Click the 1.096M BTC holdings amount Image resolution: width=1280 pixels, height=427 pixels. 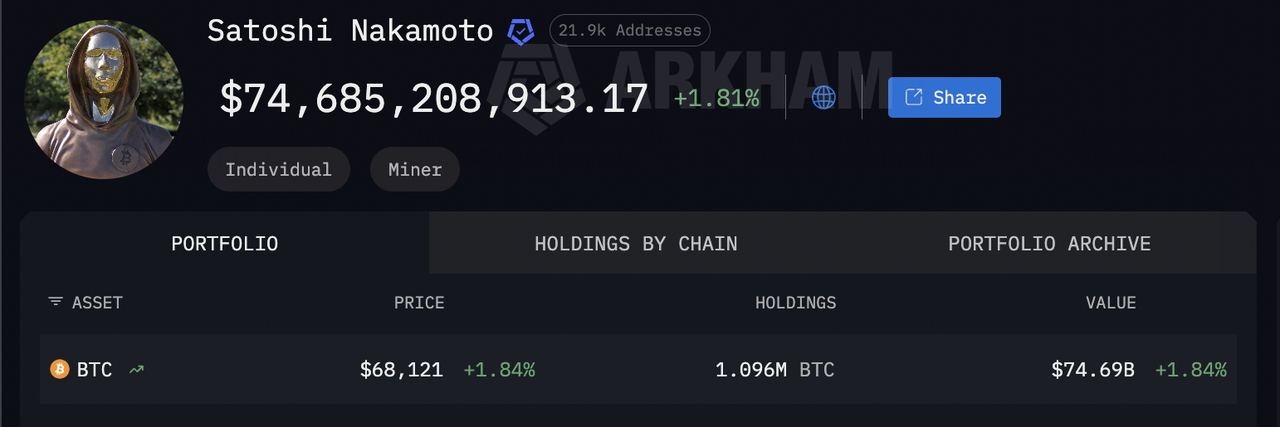[774, 370]
